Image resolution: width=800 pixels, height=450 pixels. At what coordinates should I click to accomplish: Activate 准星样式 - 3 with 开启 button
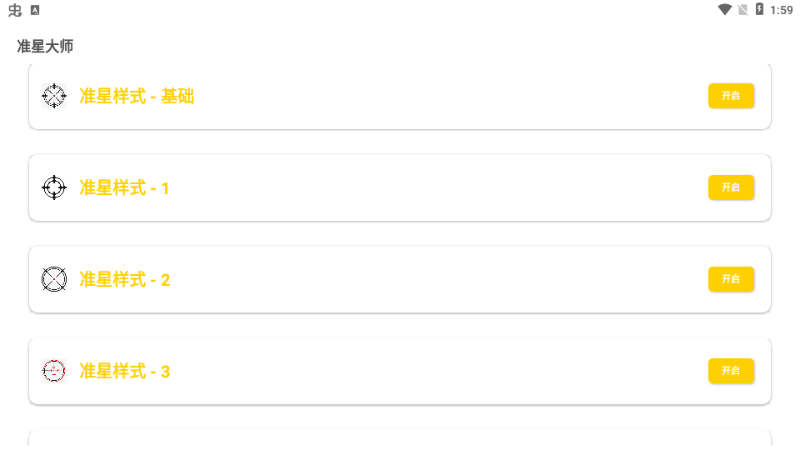pyautogui.click(x=731, y=371)
